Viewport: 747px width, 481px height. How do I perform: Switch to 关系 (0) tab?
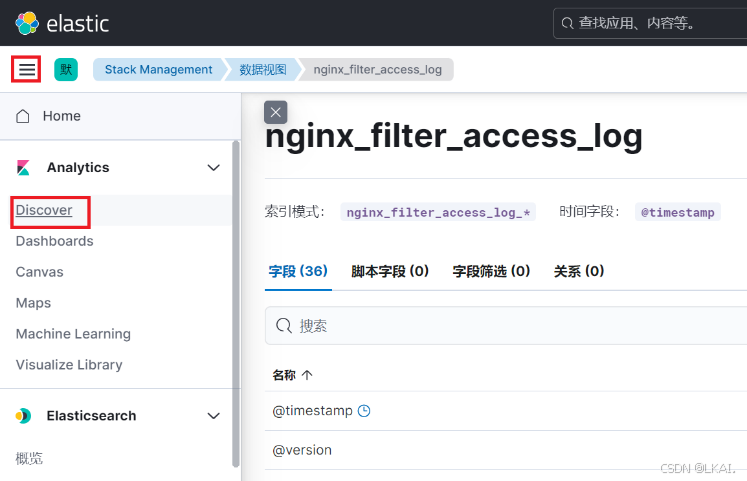[579, 271]
